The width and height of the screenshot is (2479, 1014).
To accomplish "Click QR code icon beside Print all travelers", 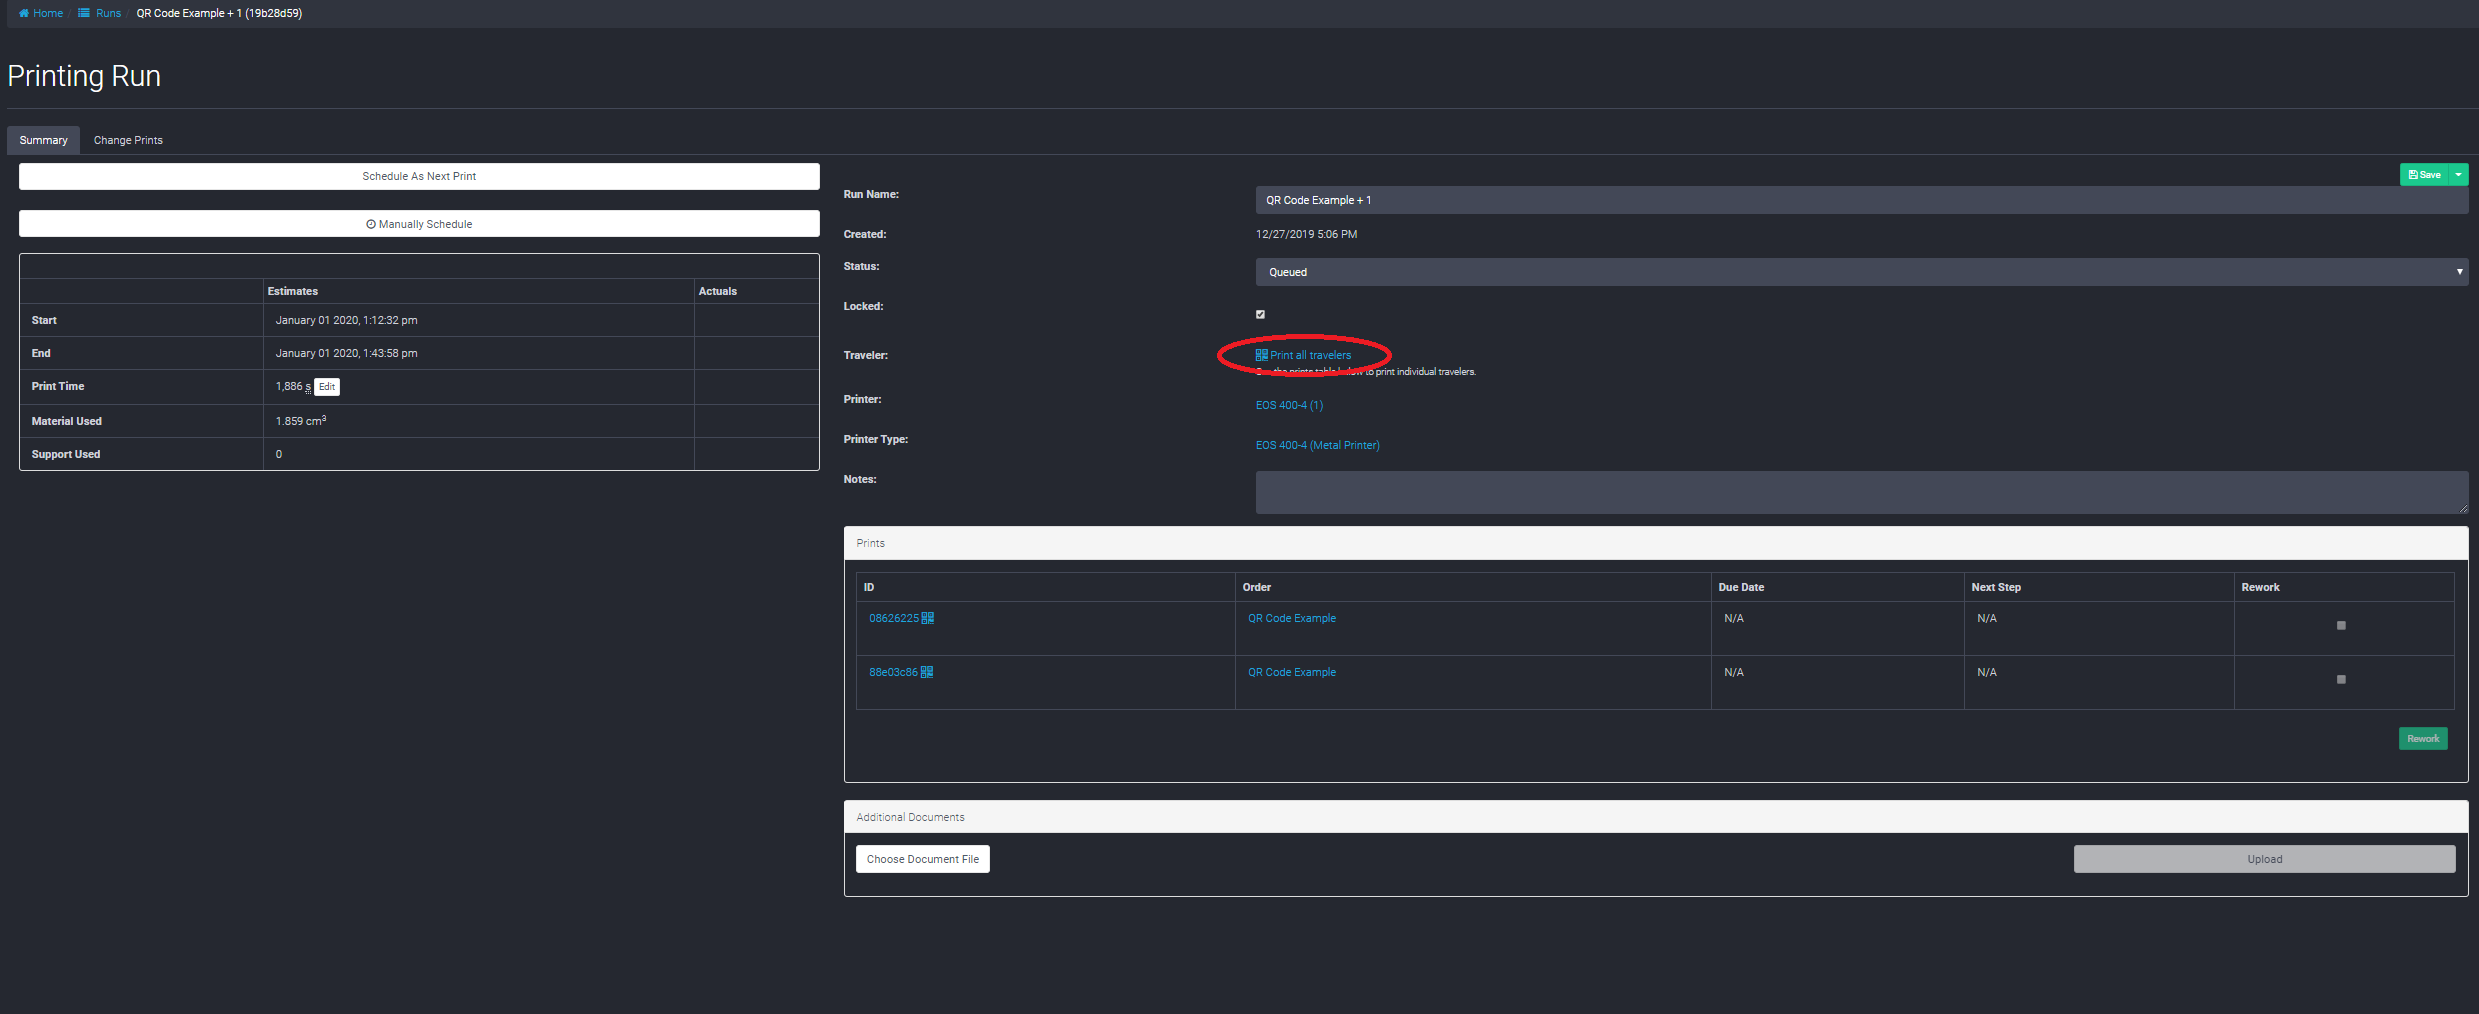I will pyautogui.click(x=1262, y=355).
